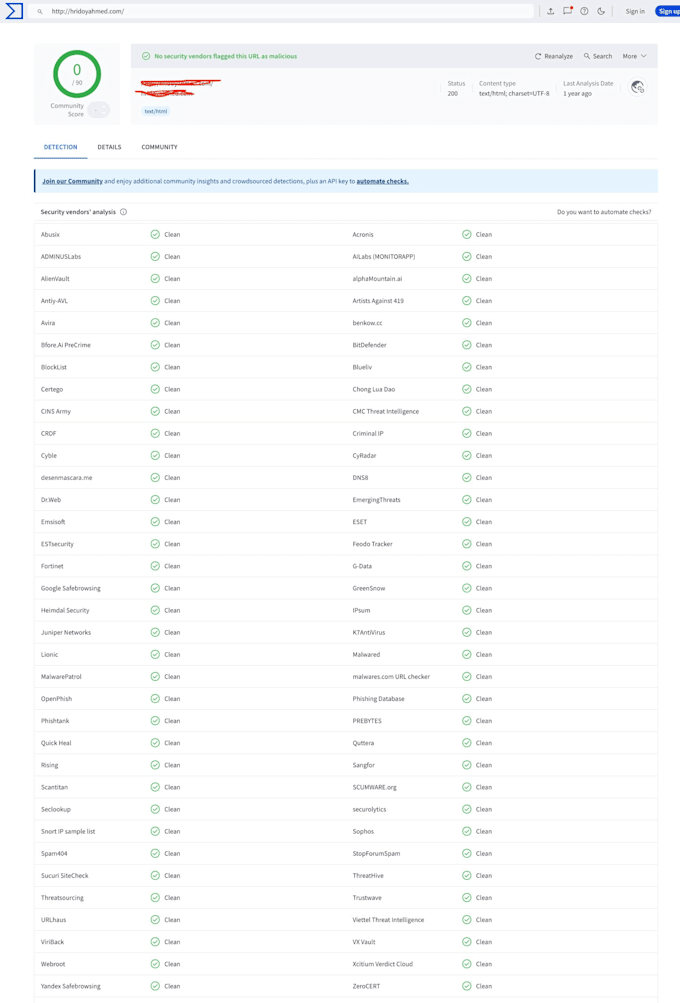Select the Sucuri SiteCheck vendor name
680x1003 pixels.
coord(65,876)
